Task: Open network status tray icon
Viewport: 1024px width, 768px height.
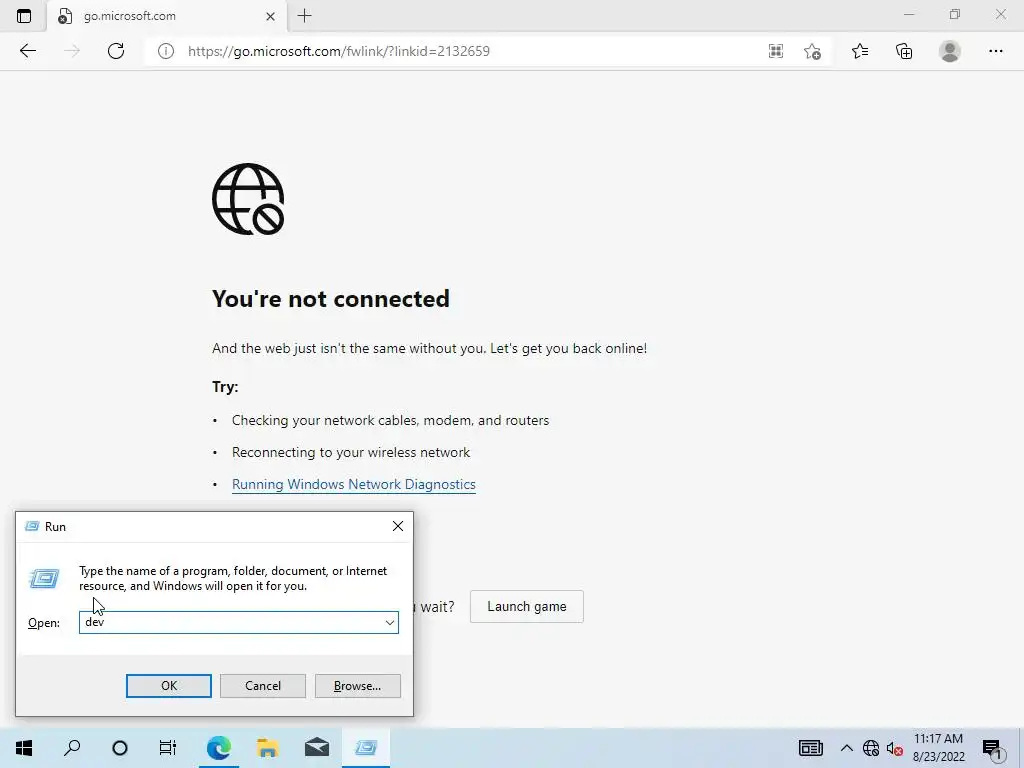Action: click(871, 748)
